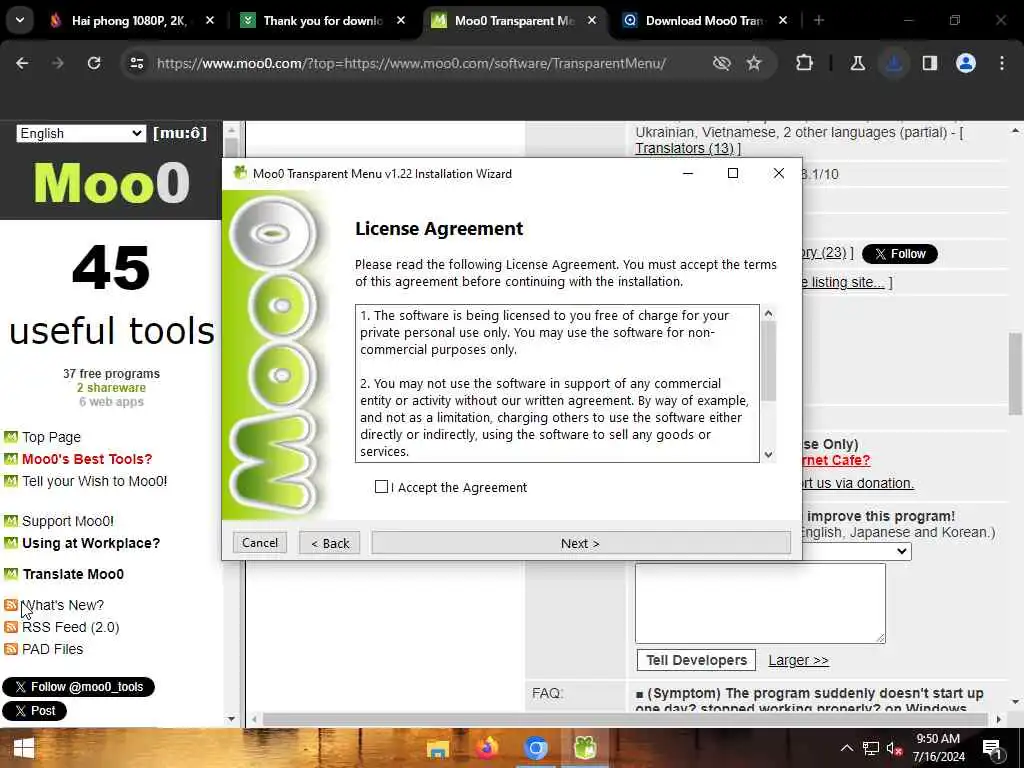Click the Moo0 installer taskbar icon
This screenshot has height=768, width=1024.
tap(584, 748)
